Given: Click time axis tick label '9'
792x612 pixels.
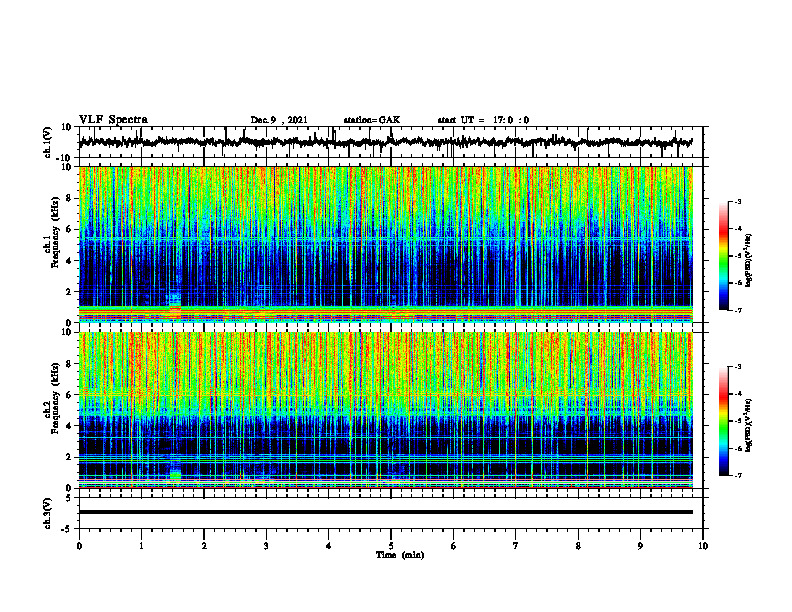Looking at the screenshot, I should click(640, 546).
